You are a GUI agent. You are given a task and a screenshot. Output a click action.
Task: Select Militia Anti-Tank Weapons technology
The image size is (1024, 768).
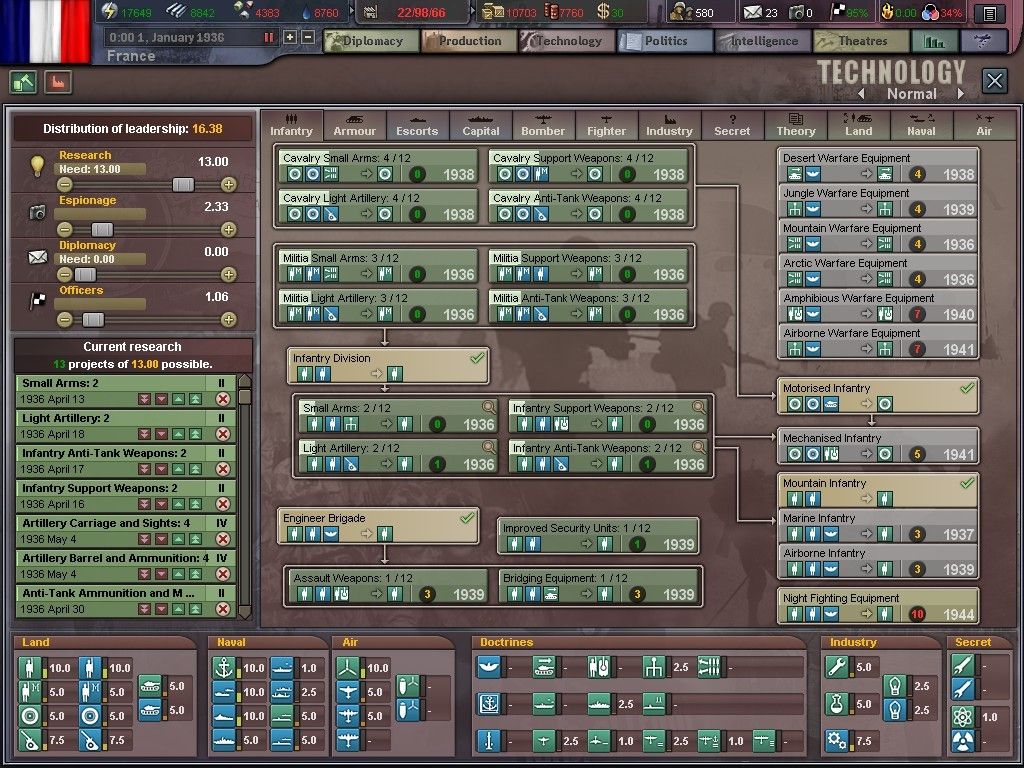tap(588, 307)
